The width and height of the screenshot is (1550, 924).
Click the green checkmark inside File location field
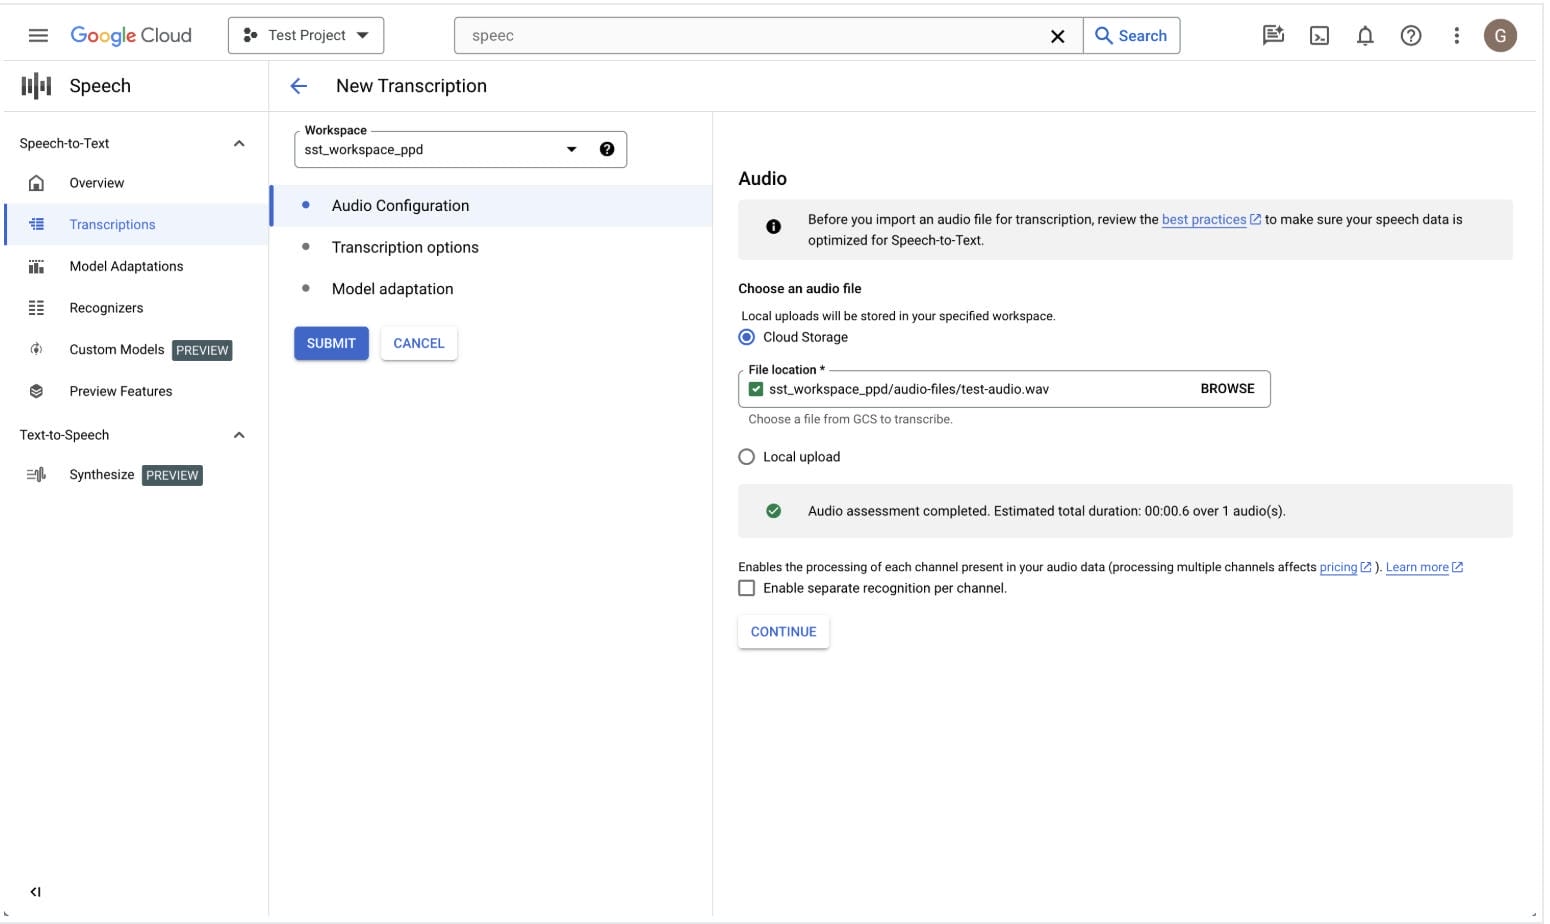tap(756, 389)
